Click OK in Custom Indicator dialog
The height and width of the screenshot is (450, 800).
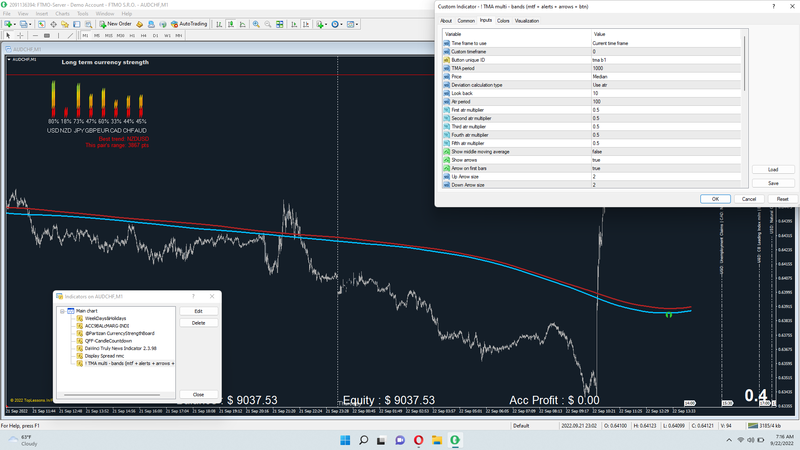[715, 199]
